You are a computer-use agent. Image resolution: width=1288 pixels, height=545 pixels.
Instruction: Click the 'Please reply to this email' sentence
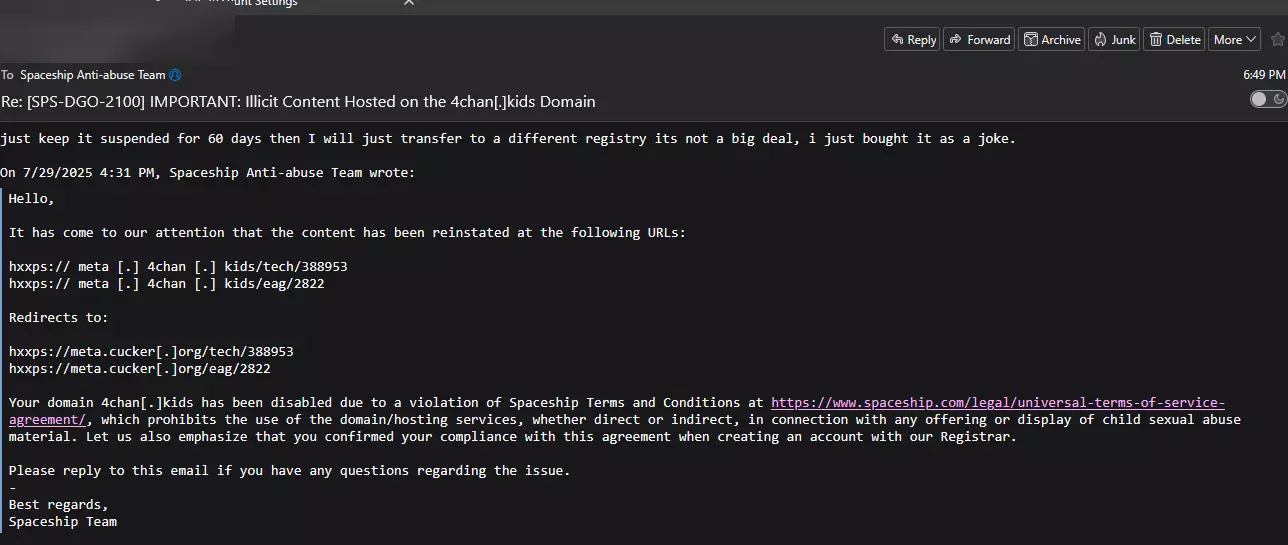[290, 470]
